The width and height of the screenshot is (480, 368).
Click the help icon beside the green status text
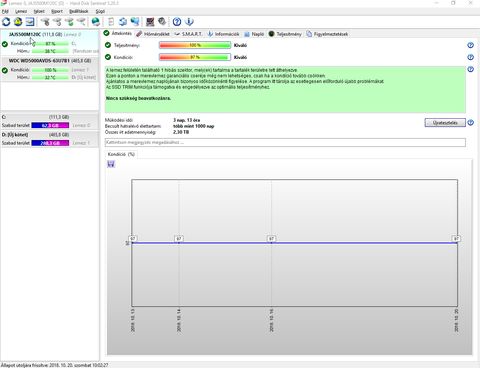click(x=470, y=69)
